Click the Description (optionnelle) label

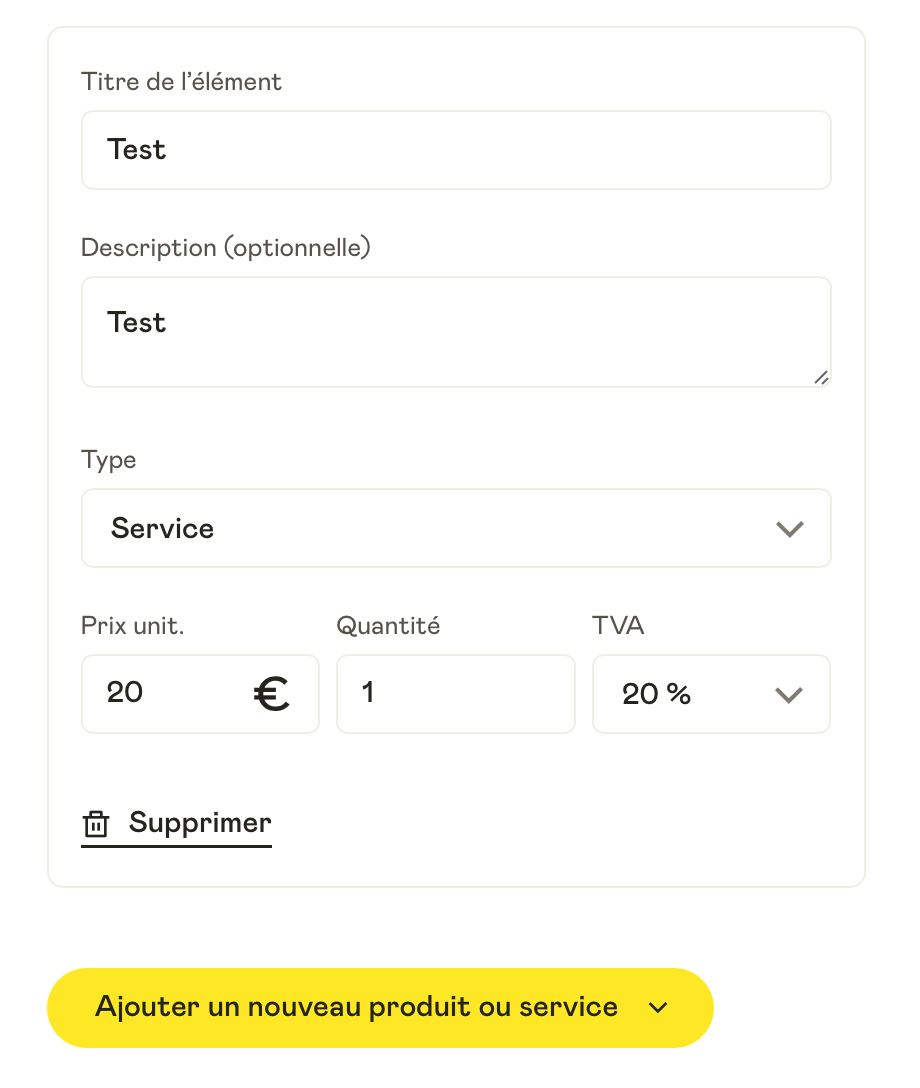(225, 248)
